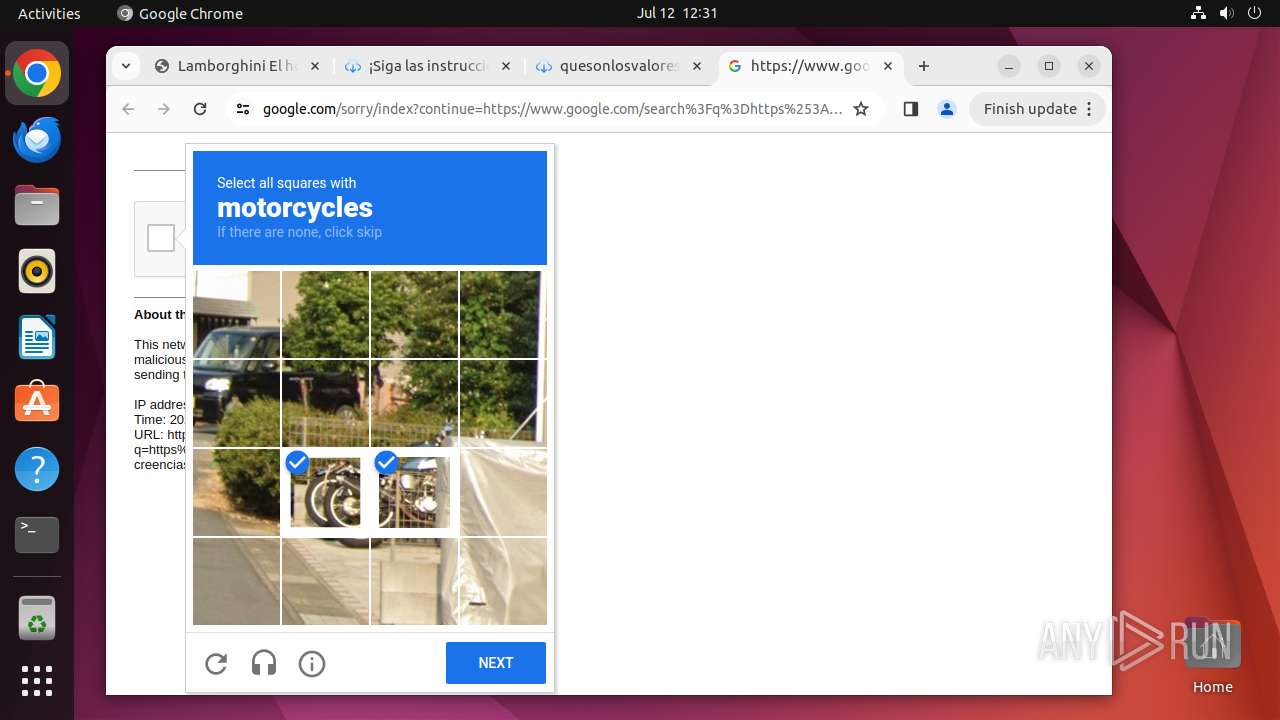Select the black car captcha tile
Viewport: 1280px width, 720px height.
coord(236,403)
